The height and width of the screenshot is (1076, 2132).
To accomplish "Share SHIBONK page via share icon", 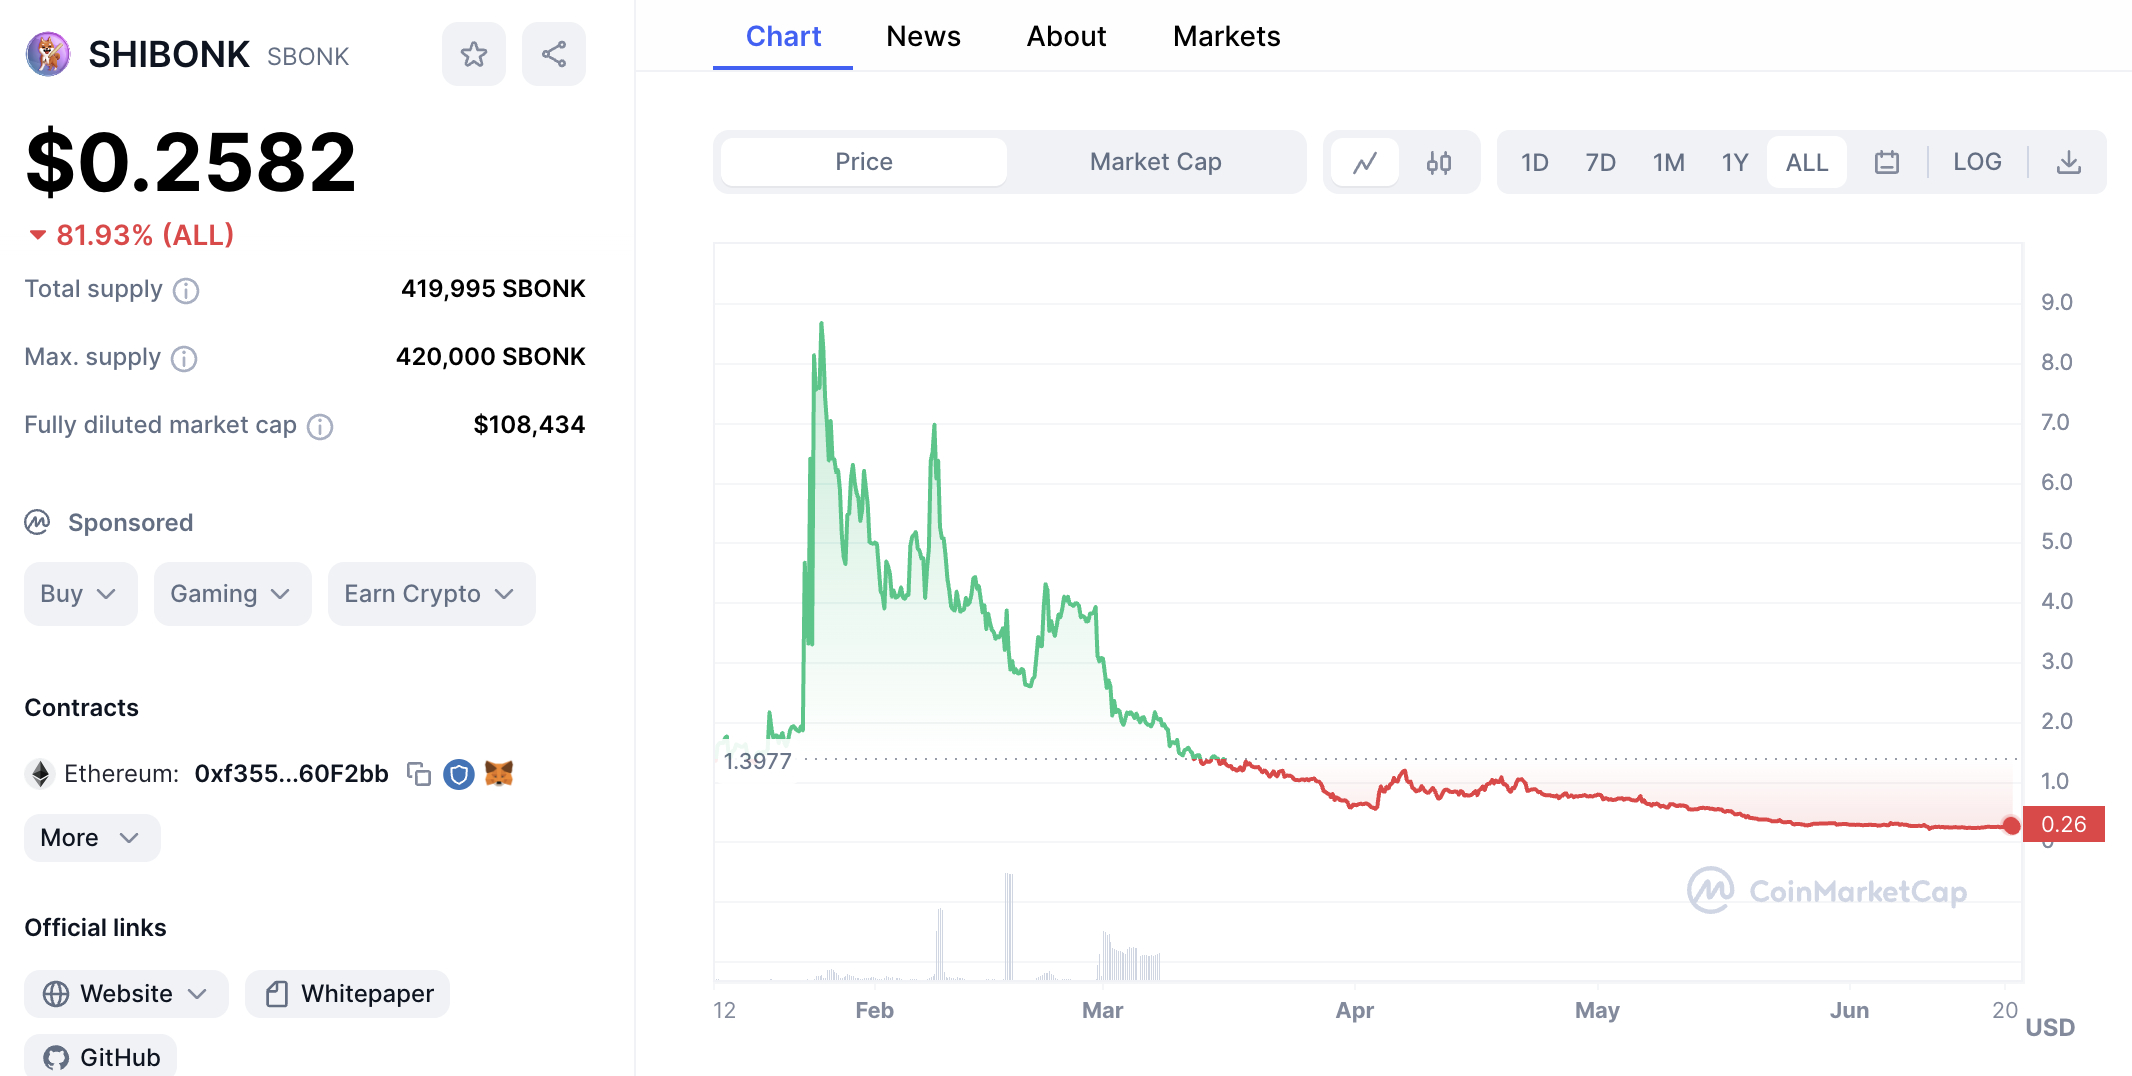I will coord(554,54).
